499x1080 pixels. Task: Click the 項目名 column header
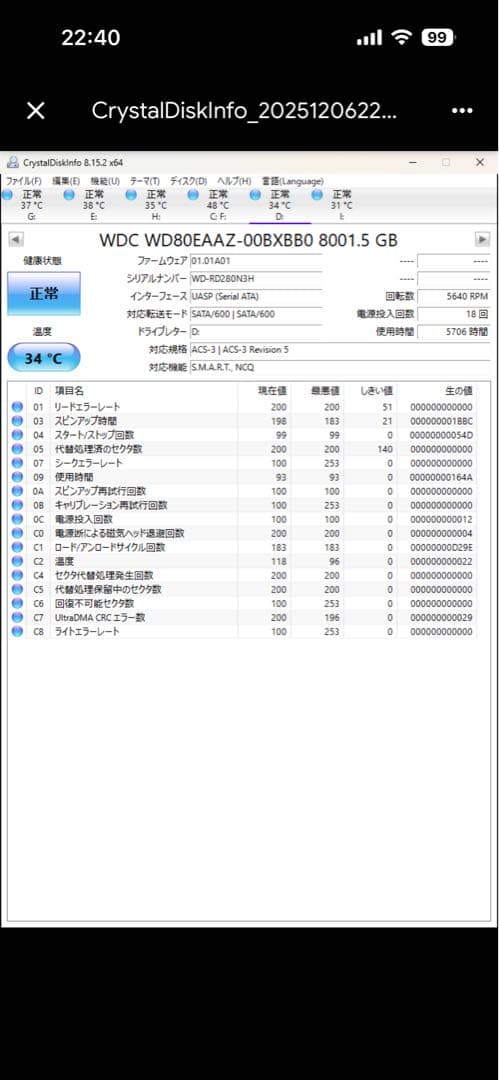[x=69, y=391]
